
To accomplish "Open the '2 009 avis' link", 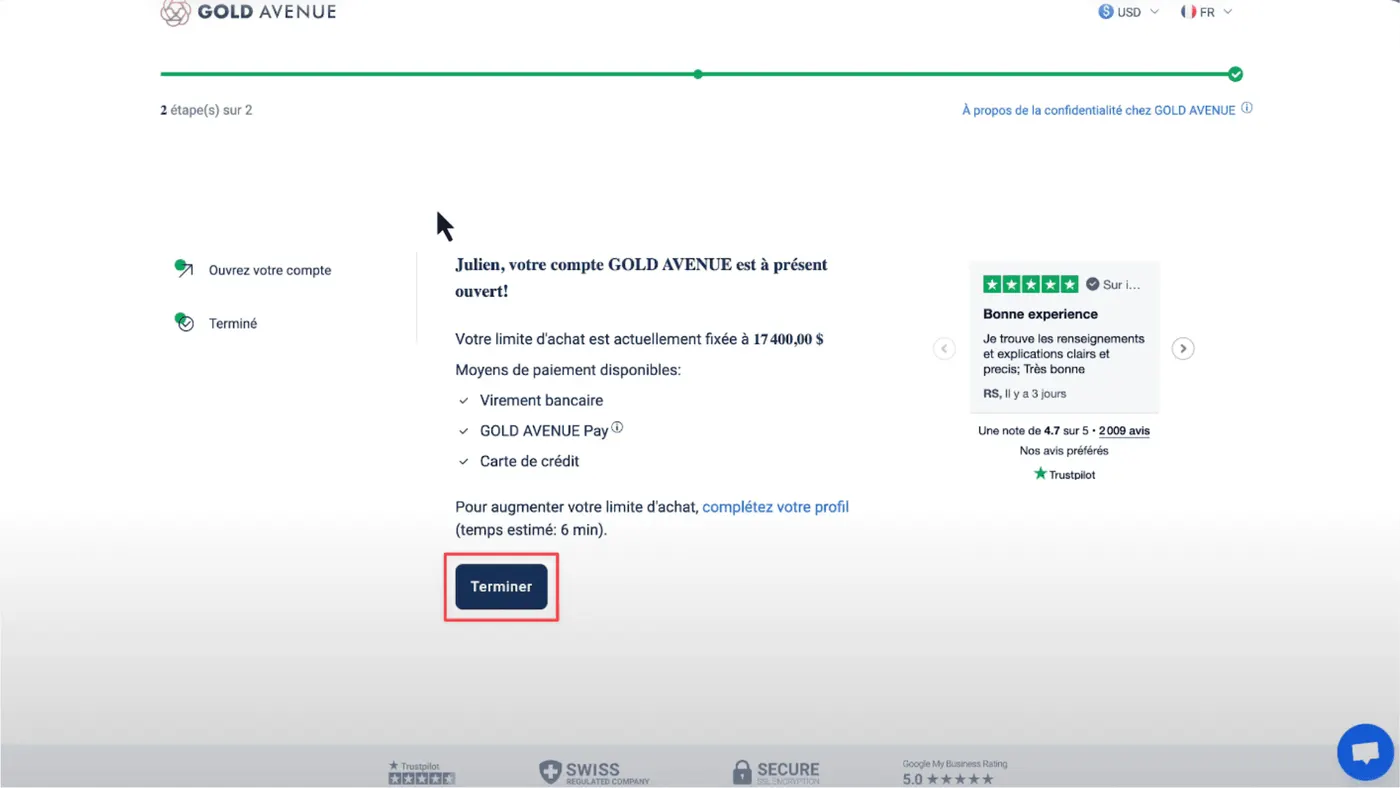I will 1124,431.
